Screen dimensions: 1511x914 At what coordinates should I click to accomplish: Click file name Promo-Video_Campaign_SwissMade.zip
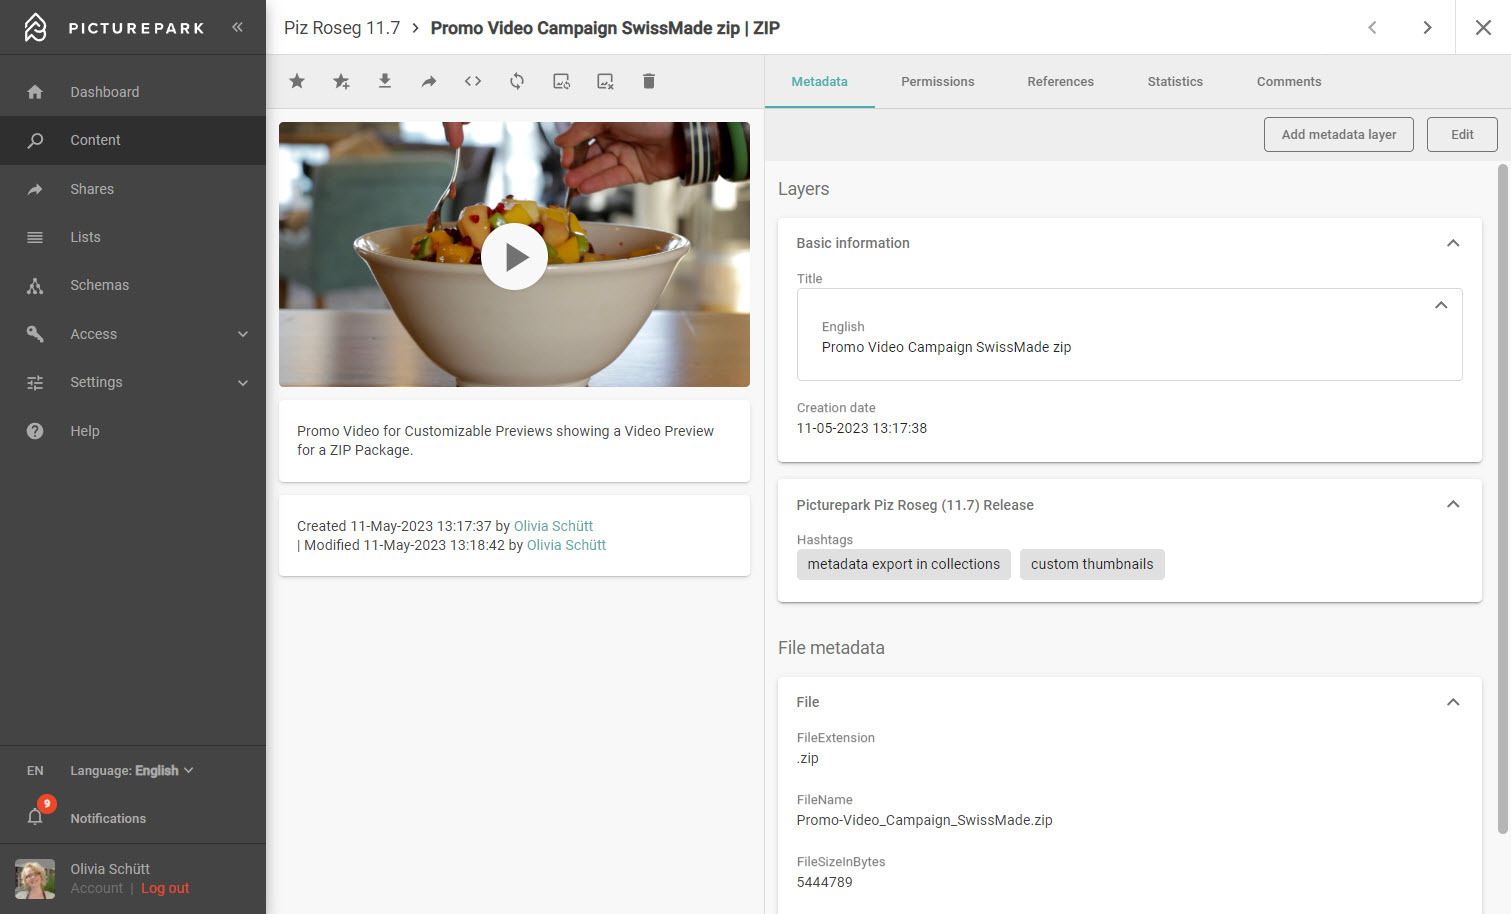tap(924, 820)
